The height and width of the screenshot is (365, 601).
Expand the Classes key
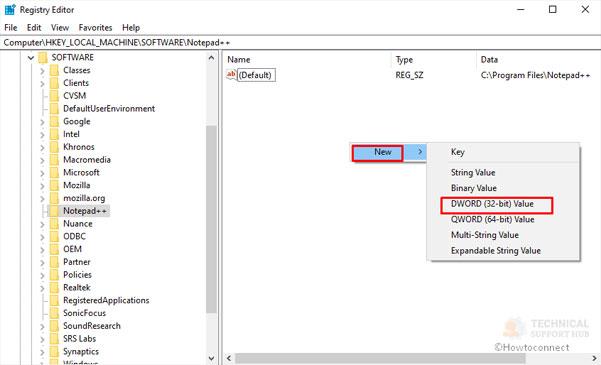(x=43, y=71)
